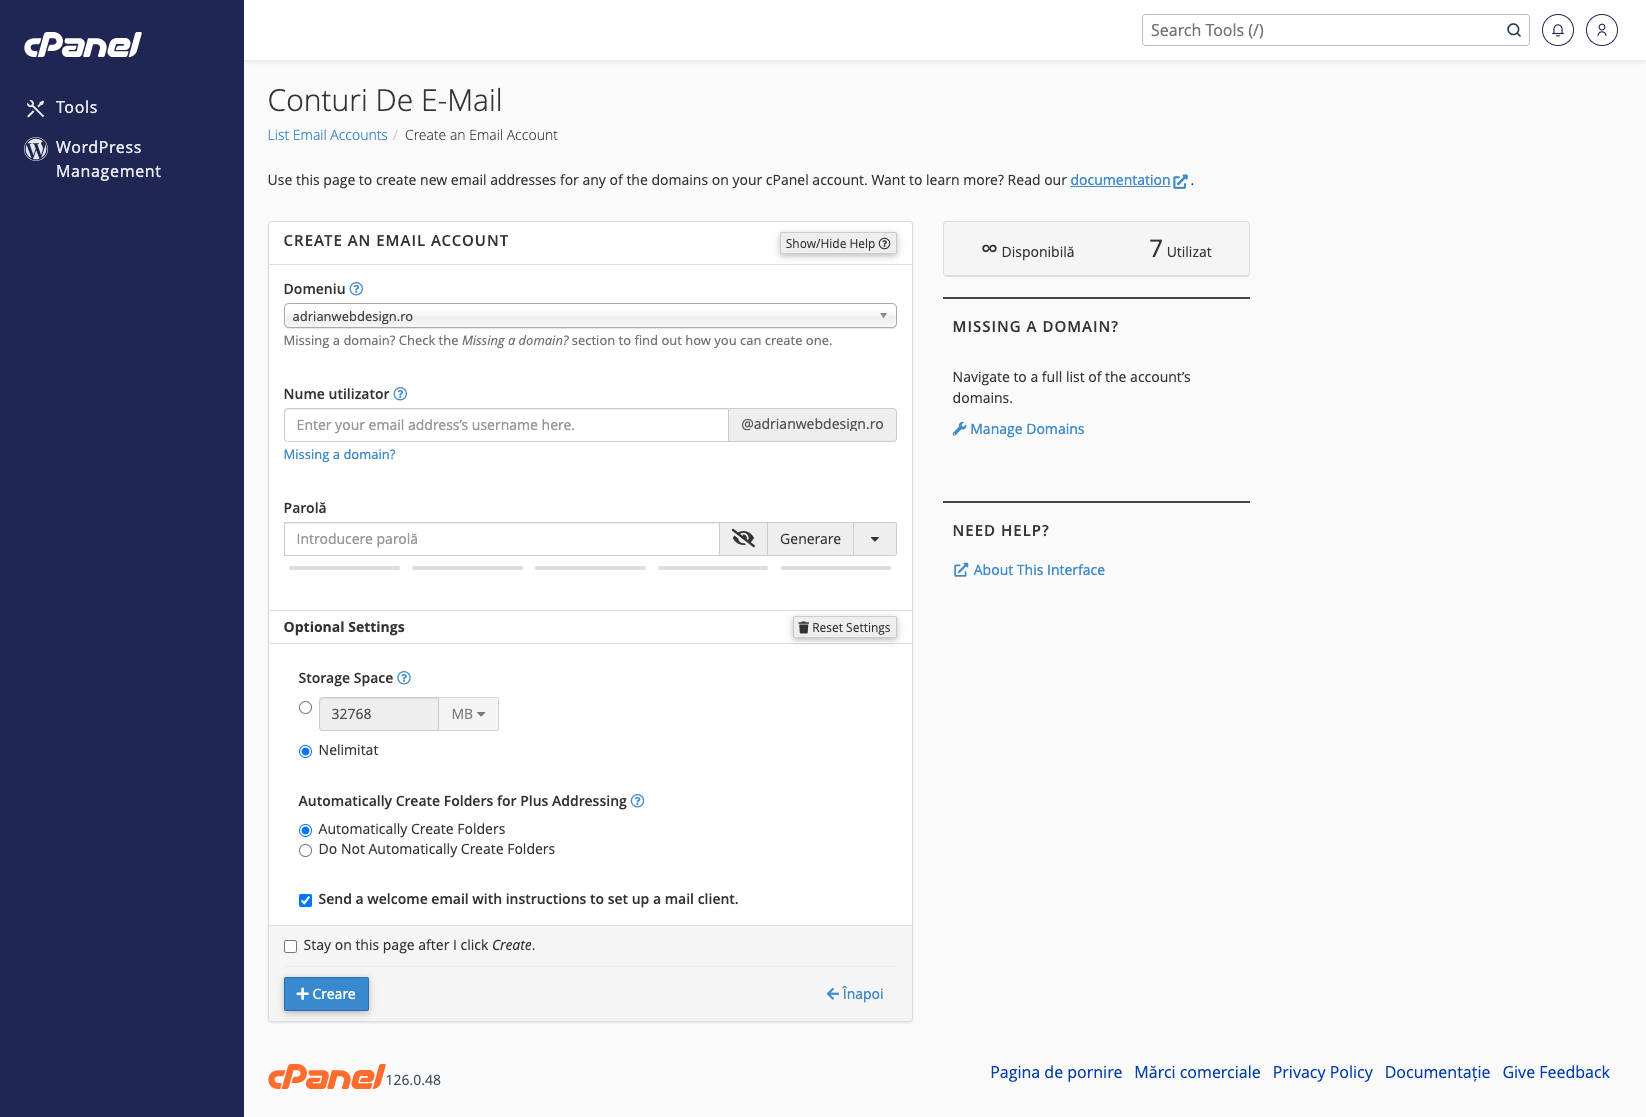Open WordPress Management icon
1646x1117 pixels.
(36, 149)
